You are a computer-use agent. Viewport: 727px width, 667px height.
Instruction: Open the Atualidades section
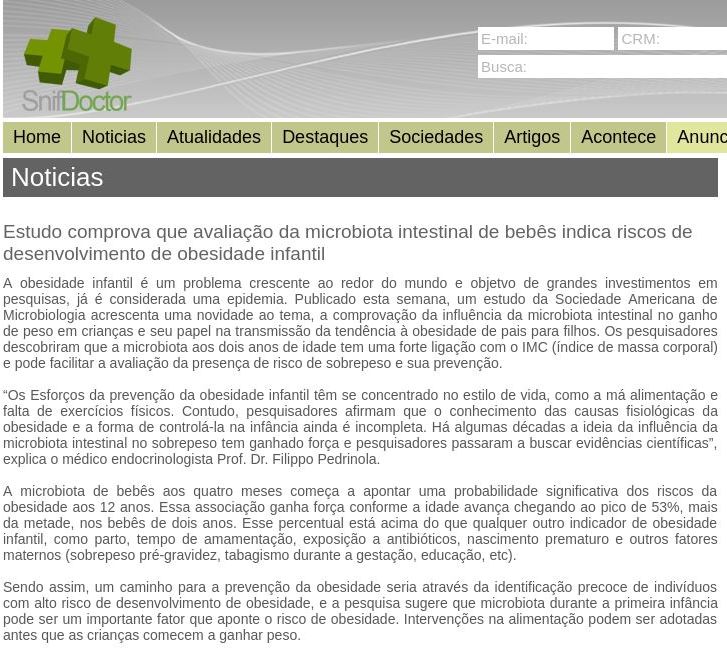pos(213,137)
